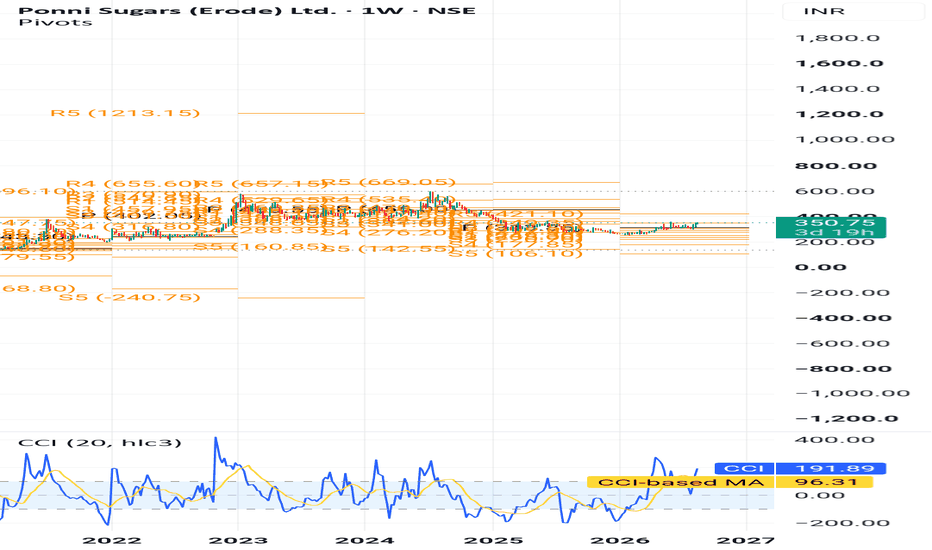The width and height of the screenshot is (932, 550).
Task: Click the 2027 time axis label
Action: click(x=745, y=540)
